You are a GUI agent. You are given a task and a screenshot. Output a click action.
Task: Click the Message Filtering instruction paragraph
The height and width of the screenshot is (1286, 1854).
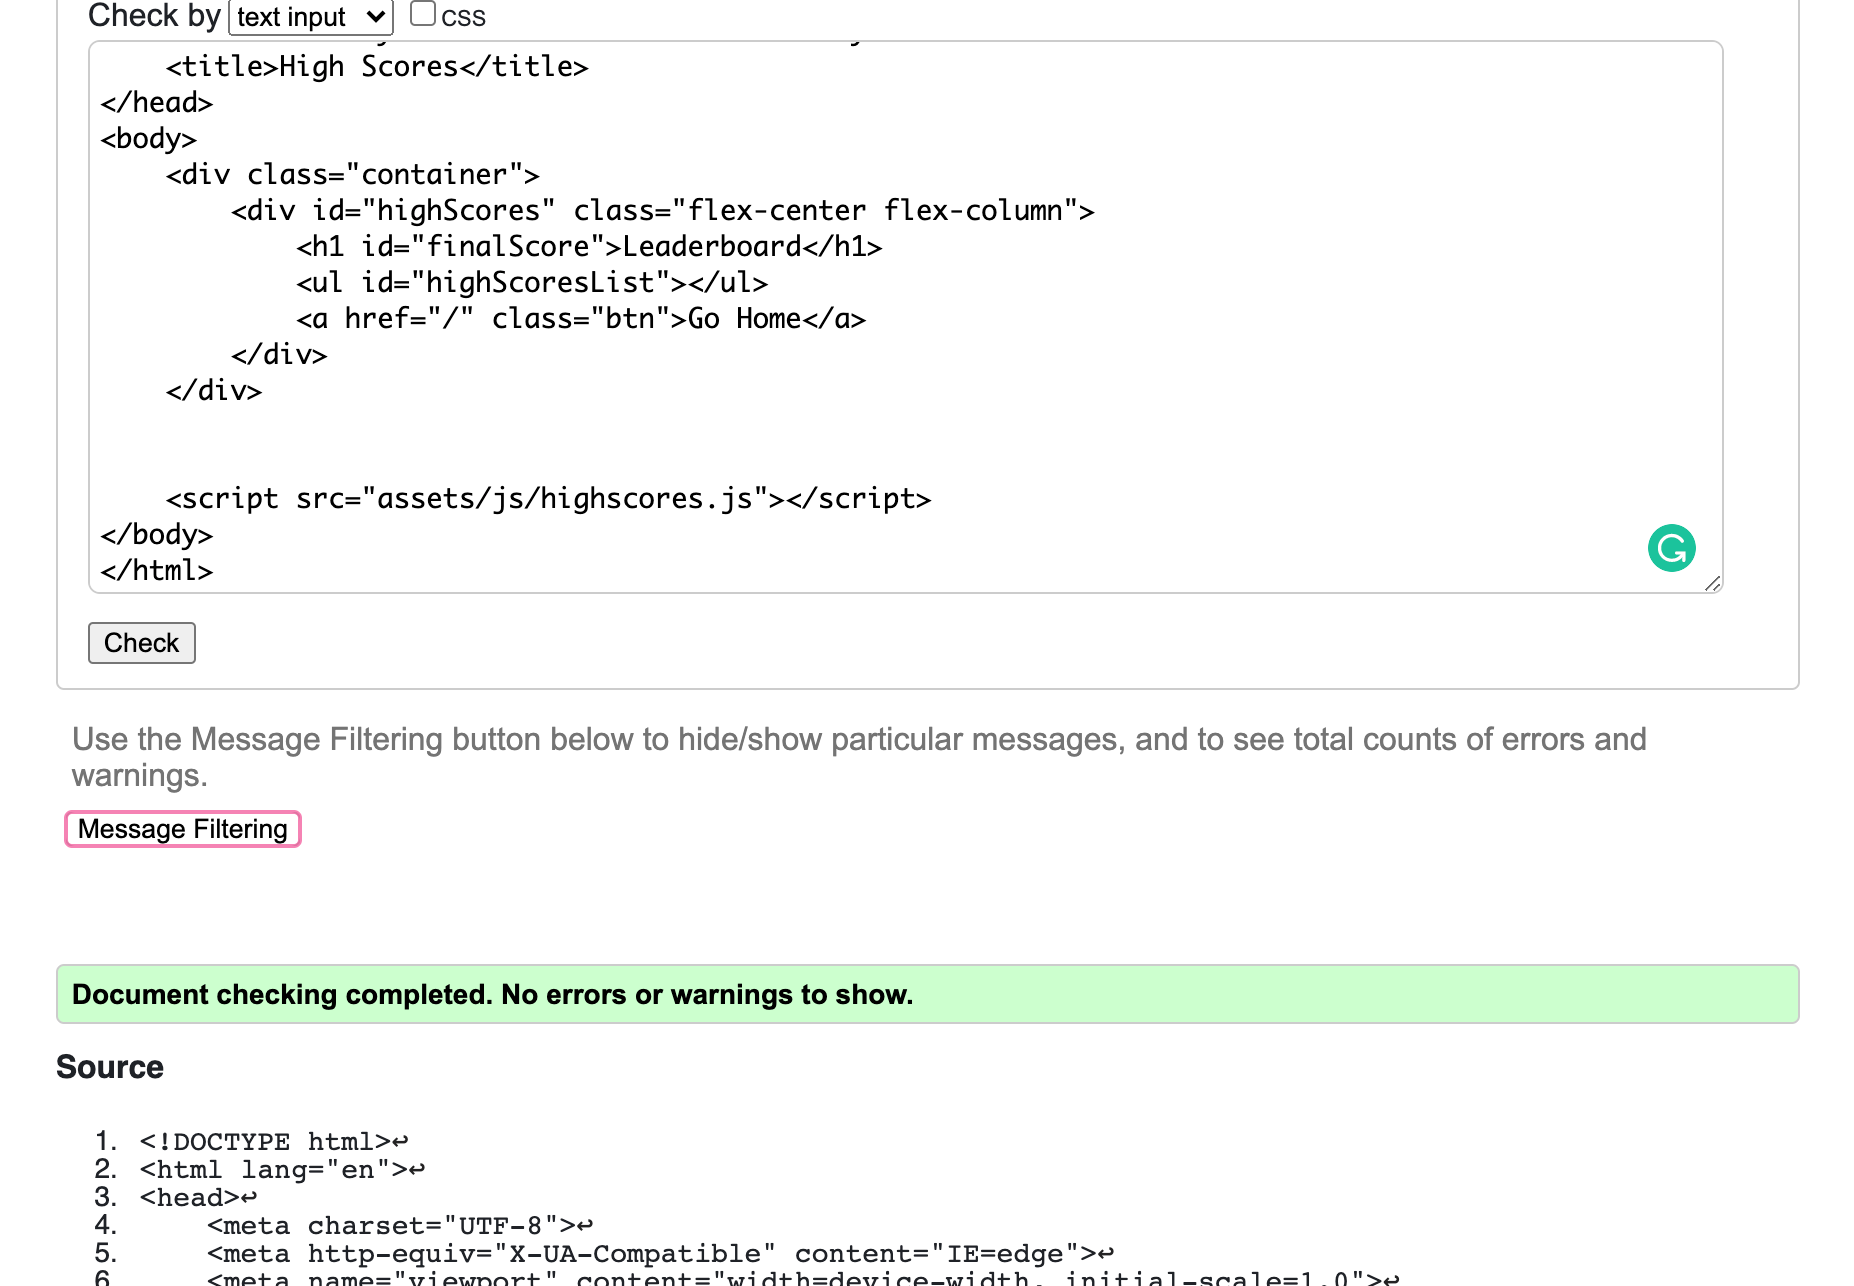859,757
